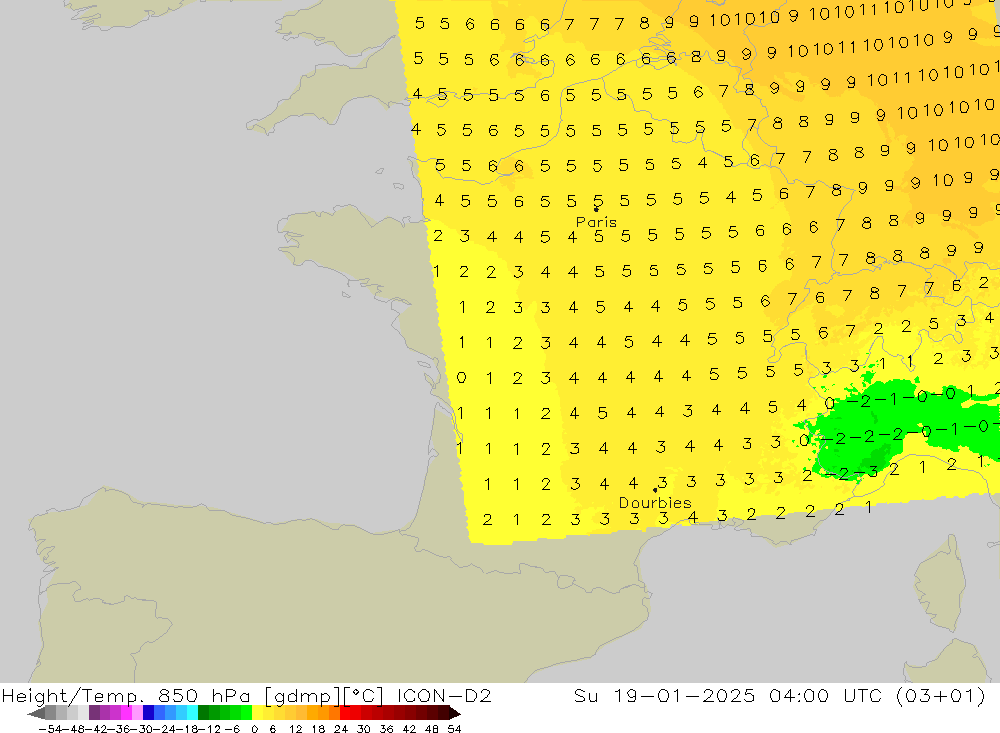This screenshot has height=733, width=1000.
Task: Click the right arrow end of color scale
Action: 455,713
